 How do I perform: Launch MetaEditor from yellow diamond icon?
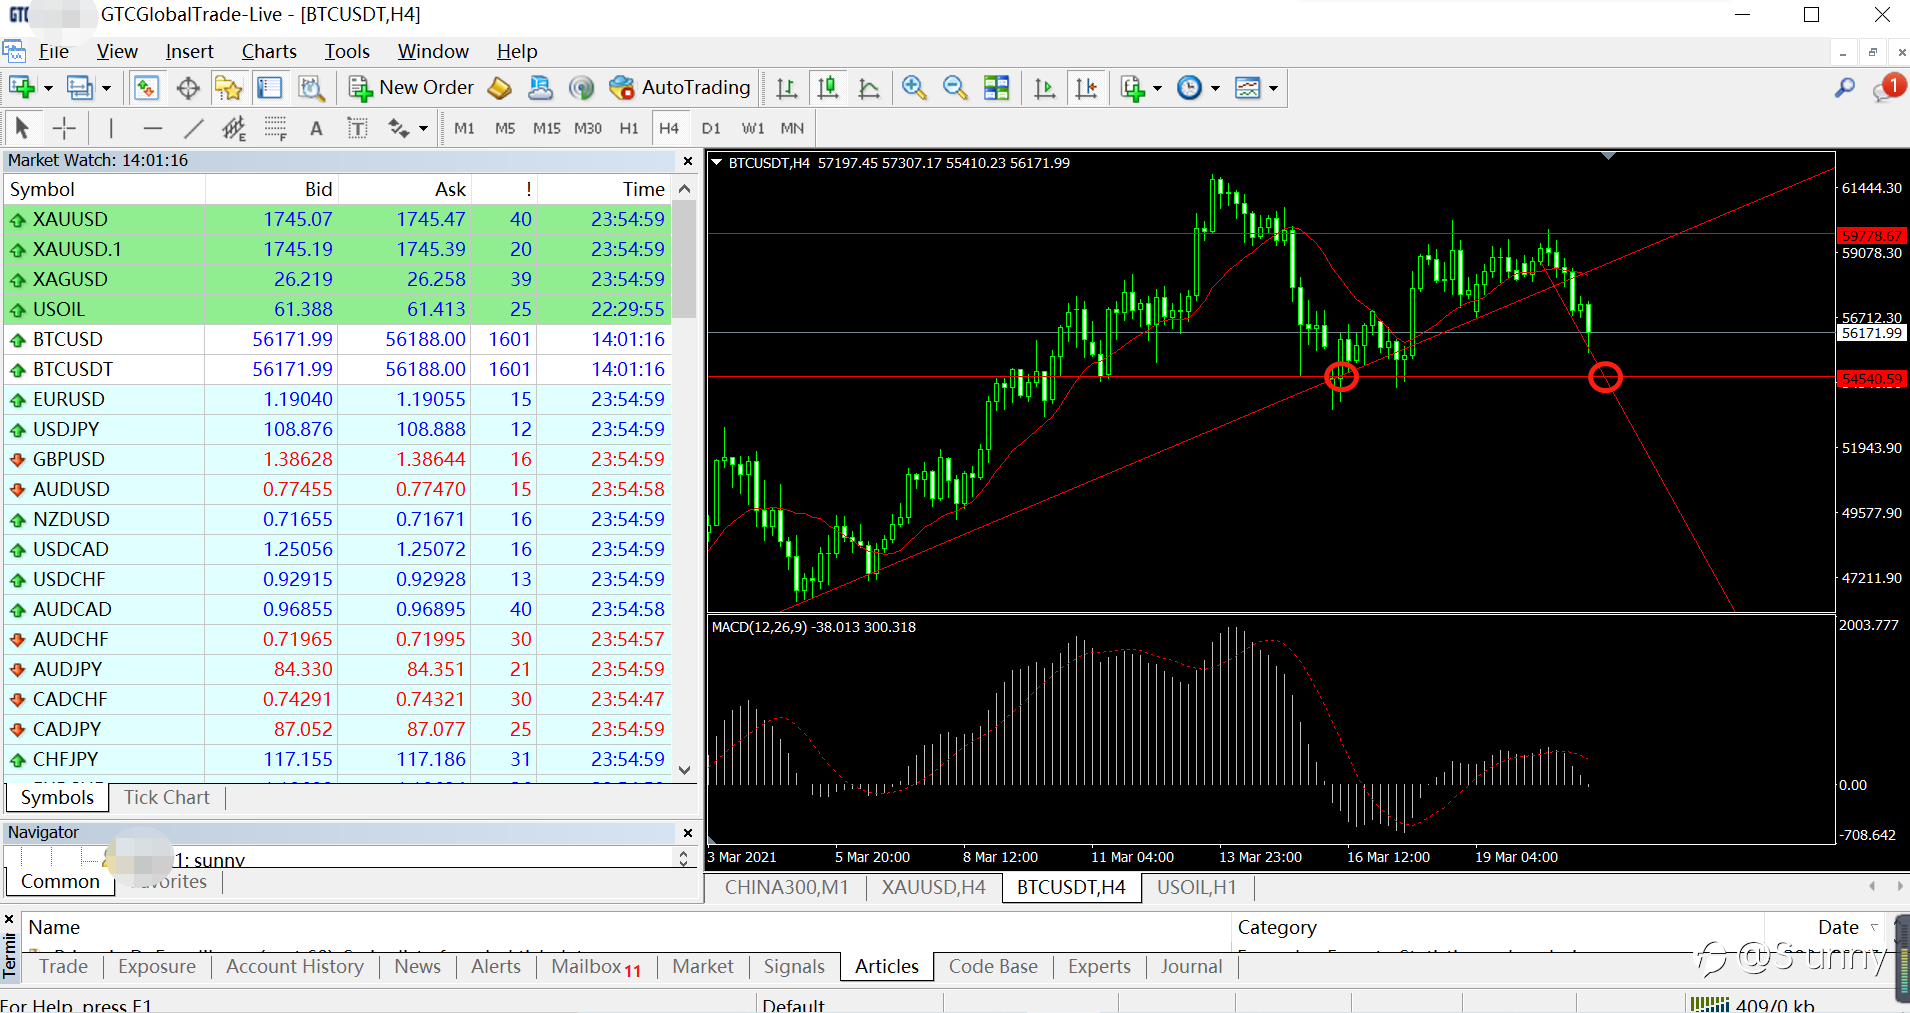[x=500, y=88]
